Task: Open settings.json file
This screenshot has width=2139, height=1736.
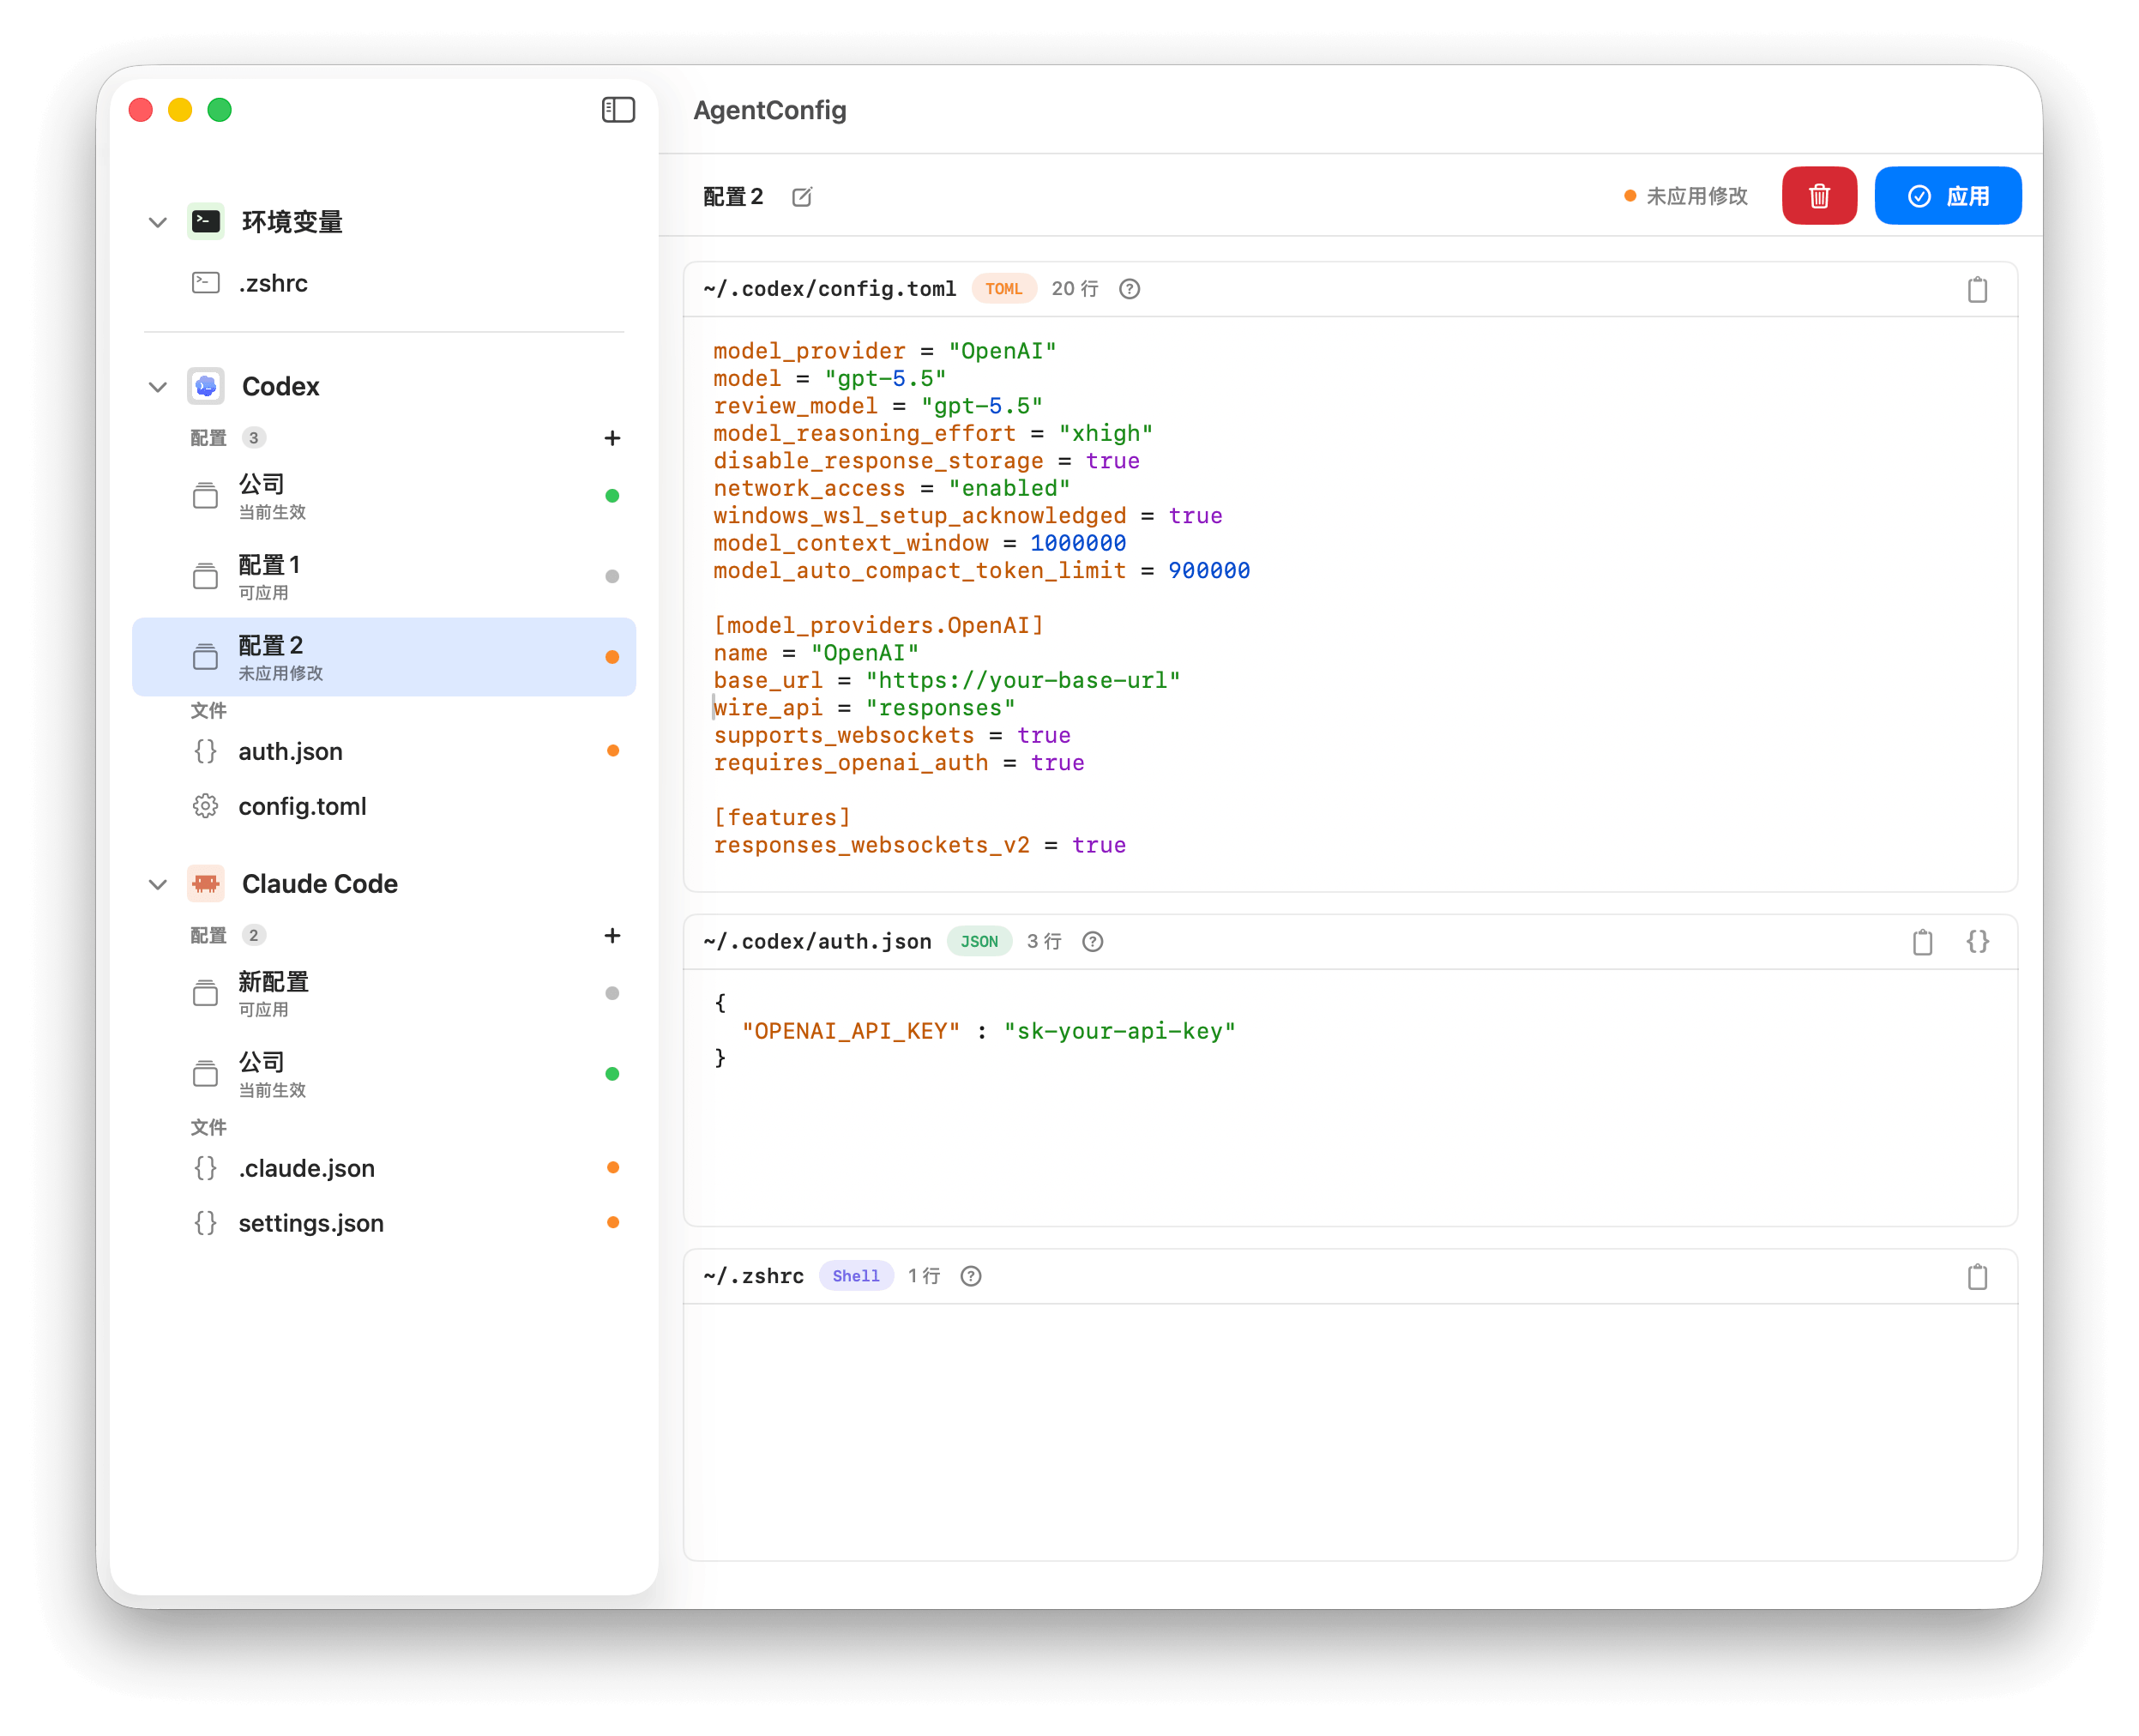Action: click(384, 1223)
